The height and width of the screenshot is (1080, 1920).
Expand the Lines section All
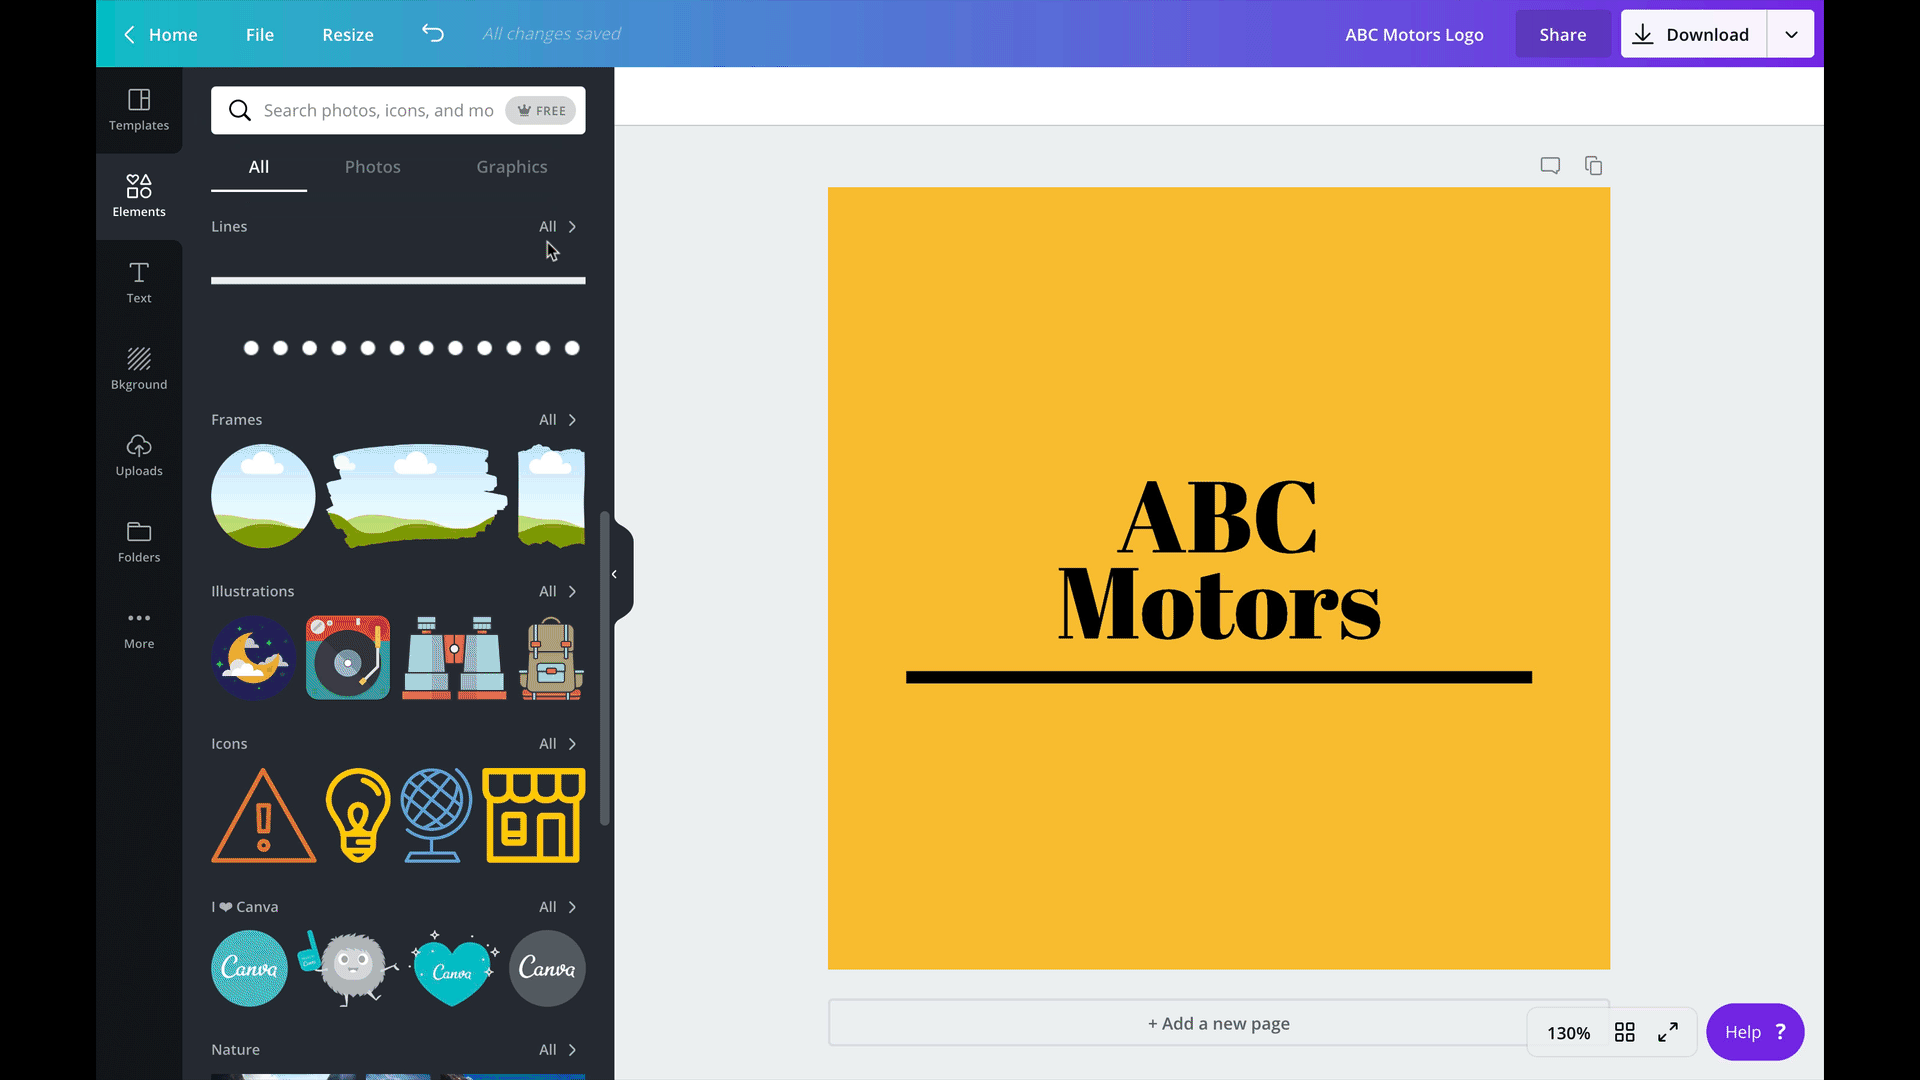click(556, 225)
